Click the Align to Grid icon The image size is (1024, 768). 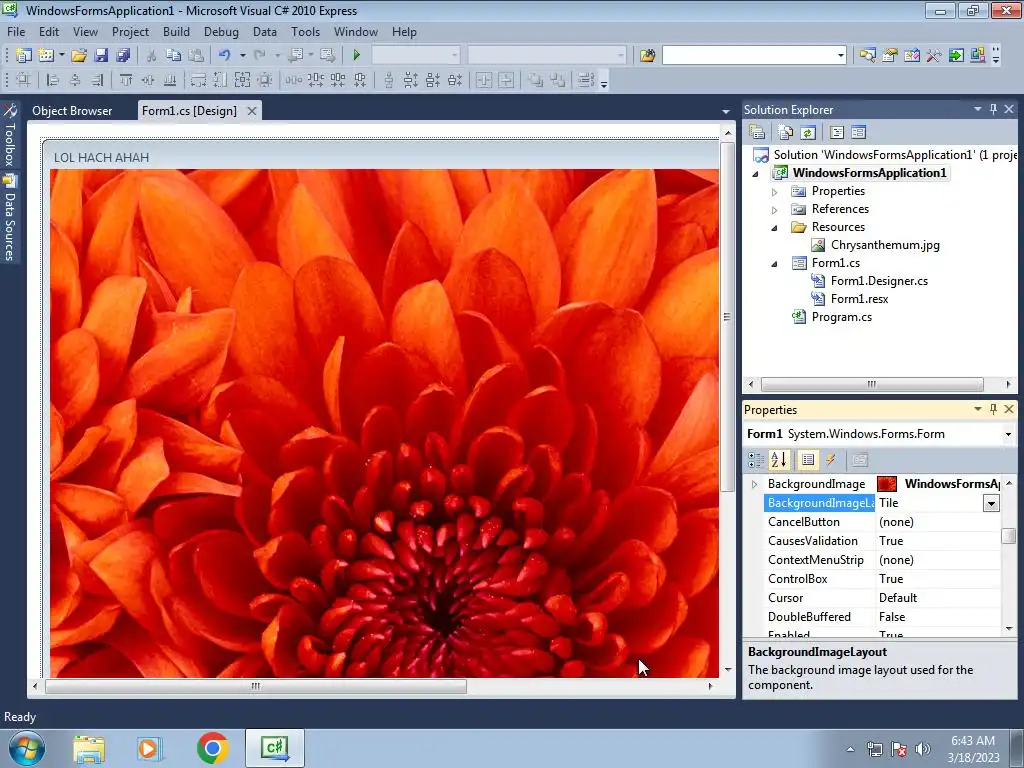coord(23,80)
